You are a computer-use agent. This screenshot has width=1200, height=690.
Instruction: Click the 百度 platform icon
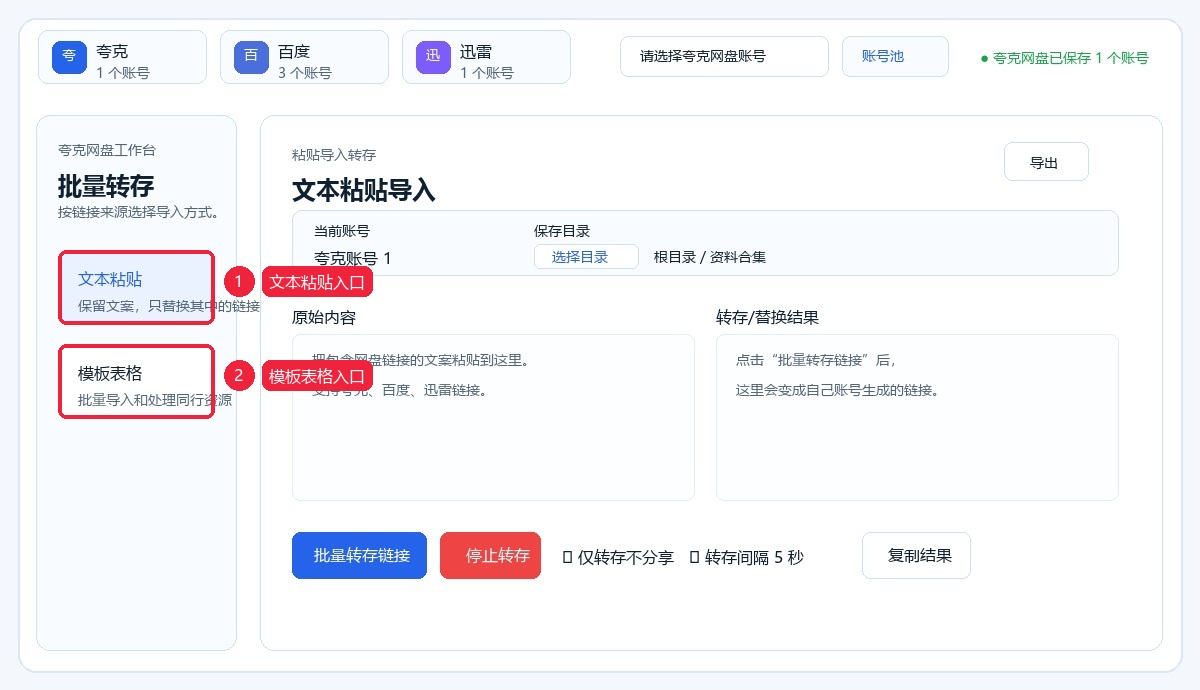point(251,56)
